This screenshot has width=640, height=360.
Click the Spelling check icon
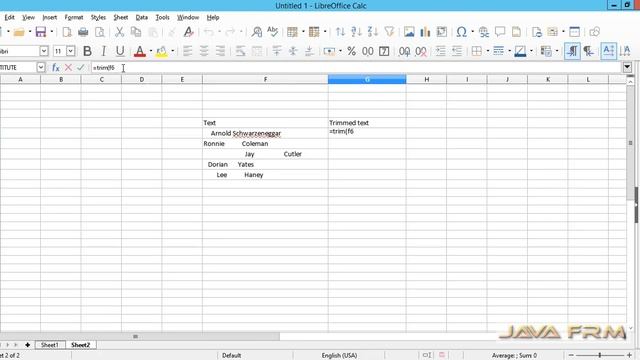(272, 32)
